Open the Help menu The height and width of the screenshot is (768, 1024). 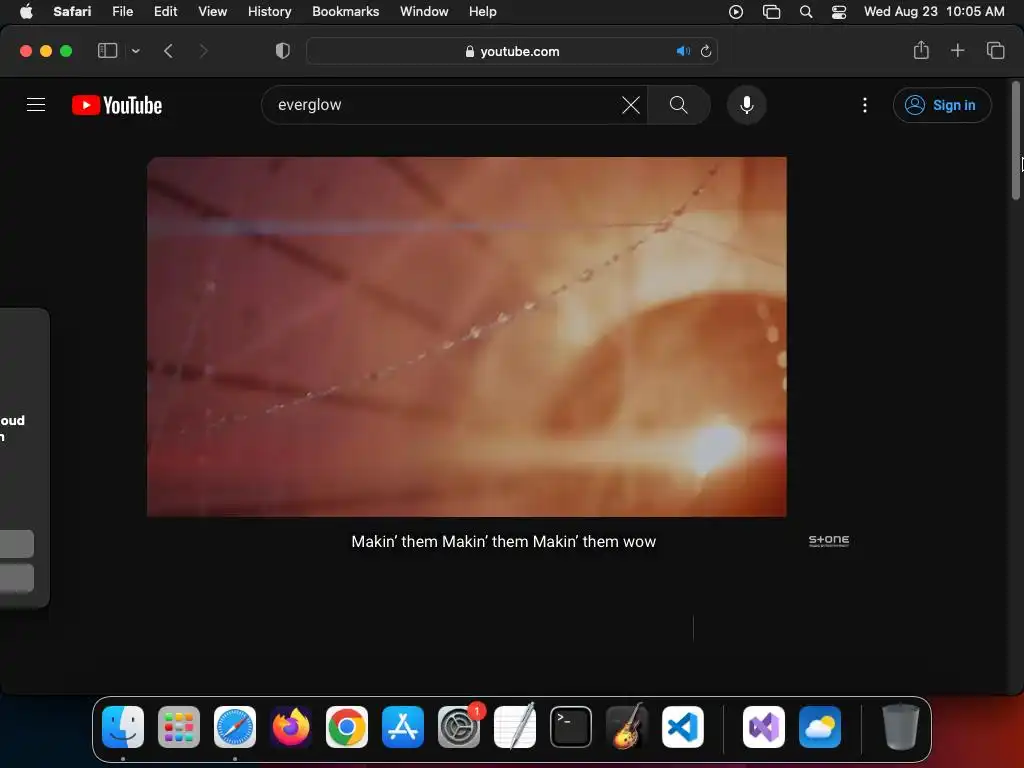[x=483, y=11]
